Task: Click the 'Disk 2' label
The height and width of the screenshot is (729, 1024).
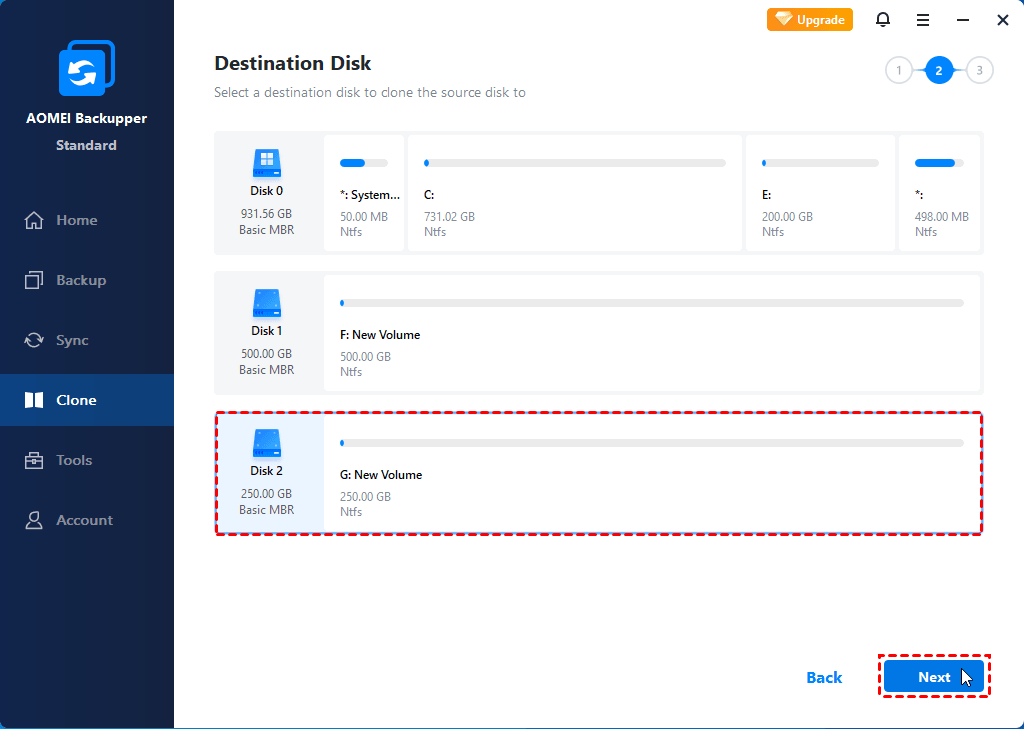Action: pos(266,470)
